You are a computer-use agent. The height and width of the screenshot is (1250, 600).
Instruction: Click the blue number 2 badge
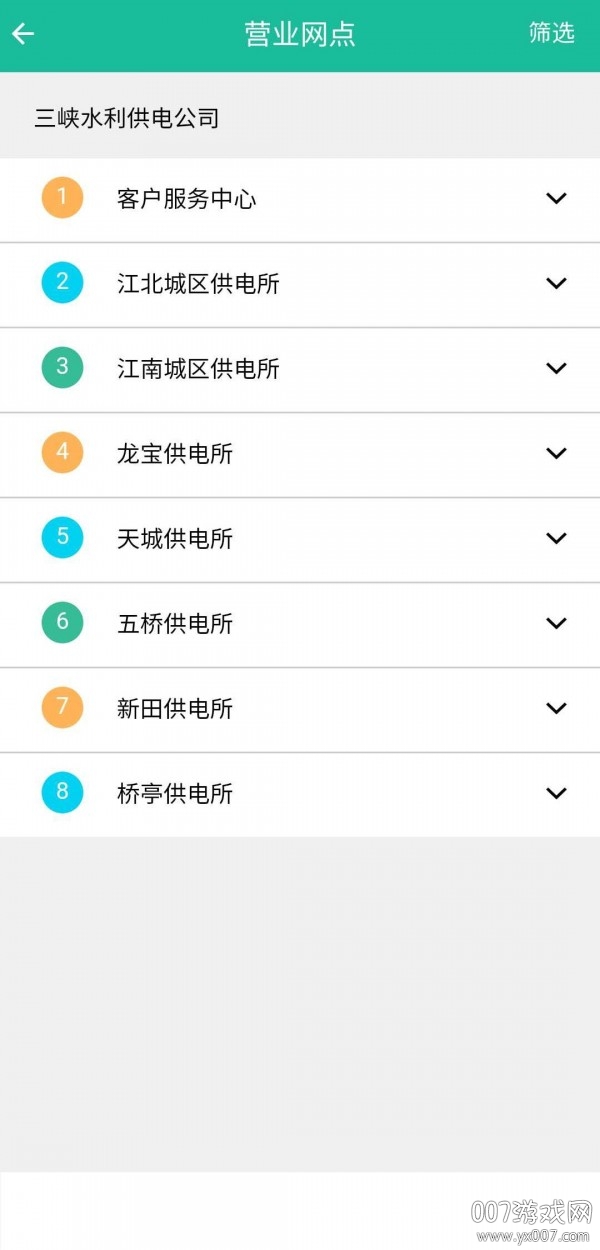[62, 282]
